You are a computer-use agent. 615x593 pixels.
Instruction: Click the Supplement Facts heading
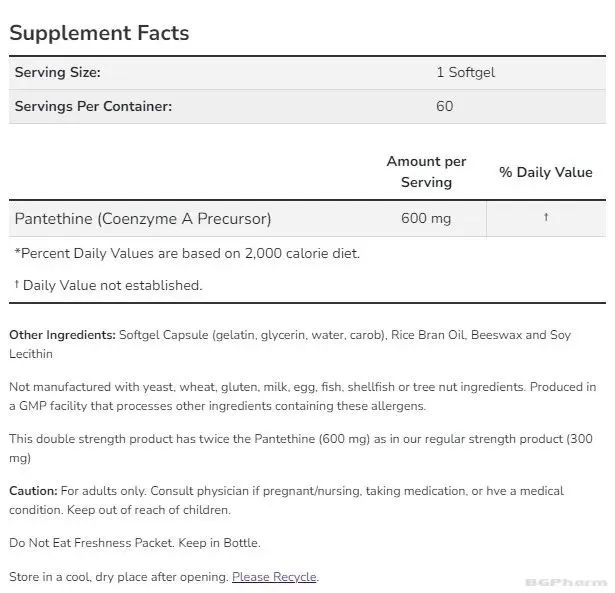(99, 33)
